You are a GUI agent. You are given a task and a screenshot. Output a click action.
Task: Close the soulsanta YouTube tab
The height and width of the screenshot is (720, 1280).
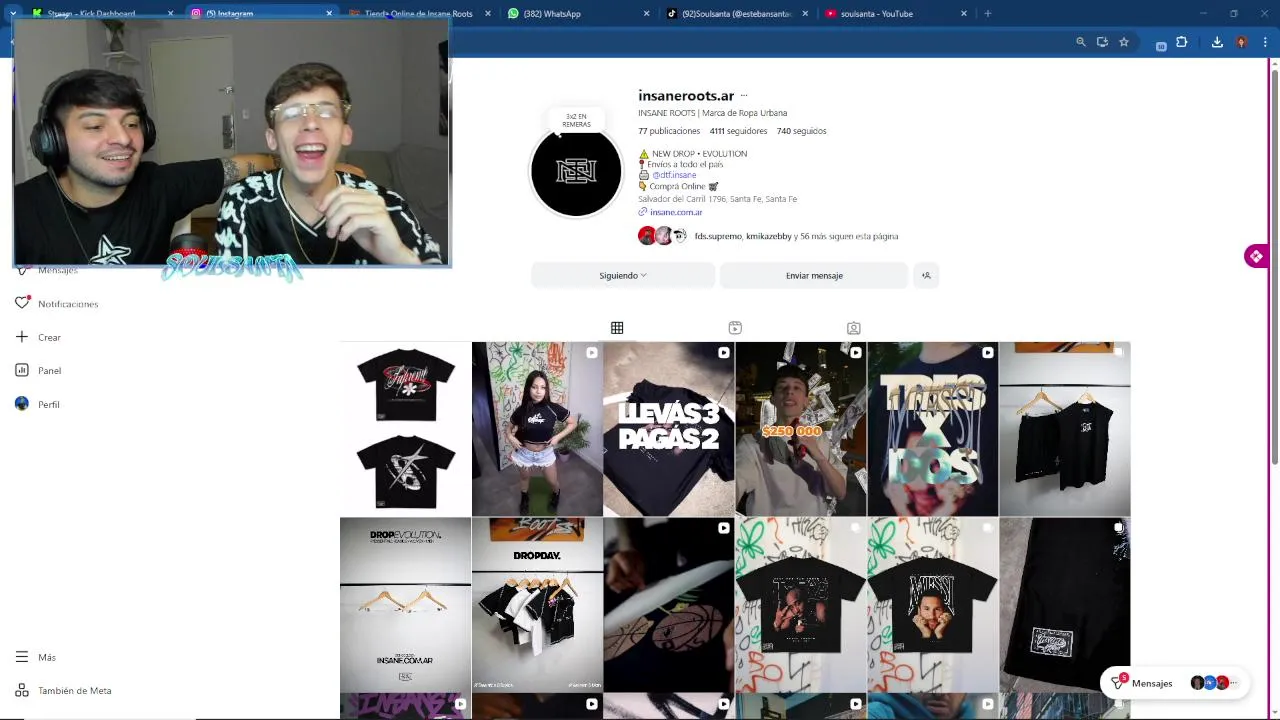[964, 14]
